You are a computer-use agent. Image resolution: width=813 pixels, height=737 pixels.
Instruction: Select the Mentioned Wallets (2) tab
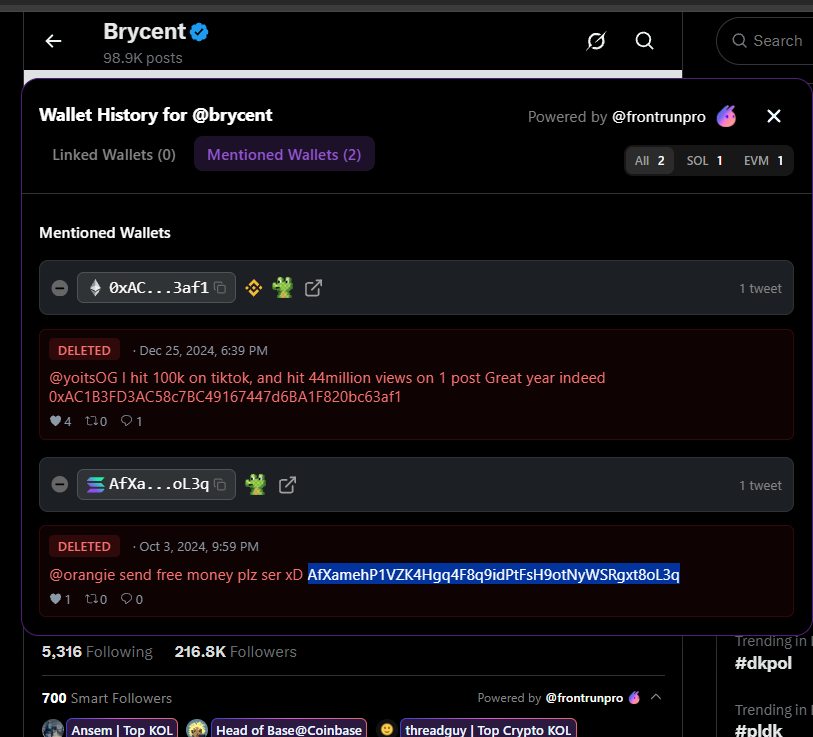coord(284,154)
